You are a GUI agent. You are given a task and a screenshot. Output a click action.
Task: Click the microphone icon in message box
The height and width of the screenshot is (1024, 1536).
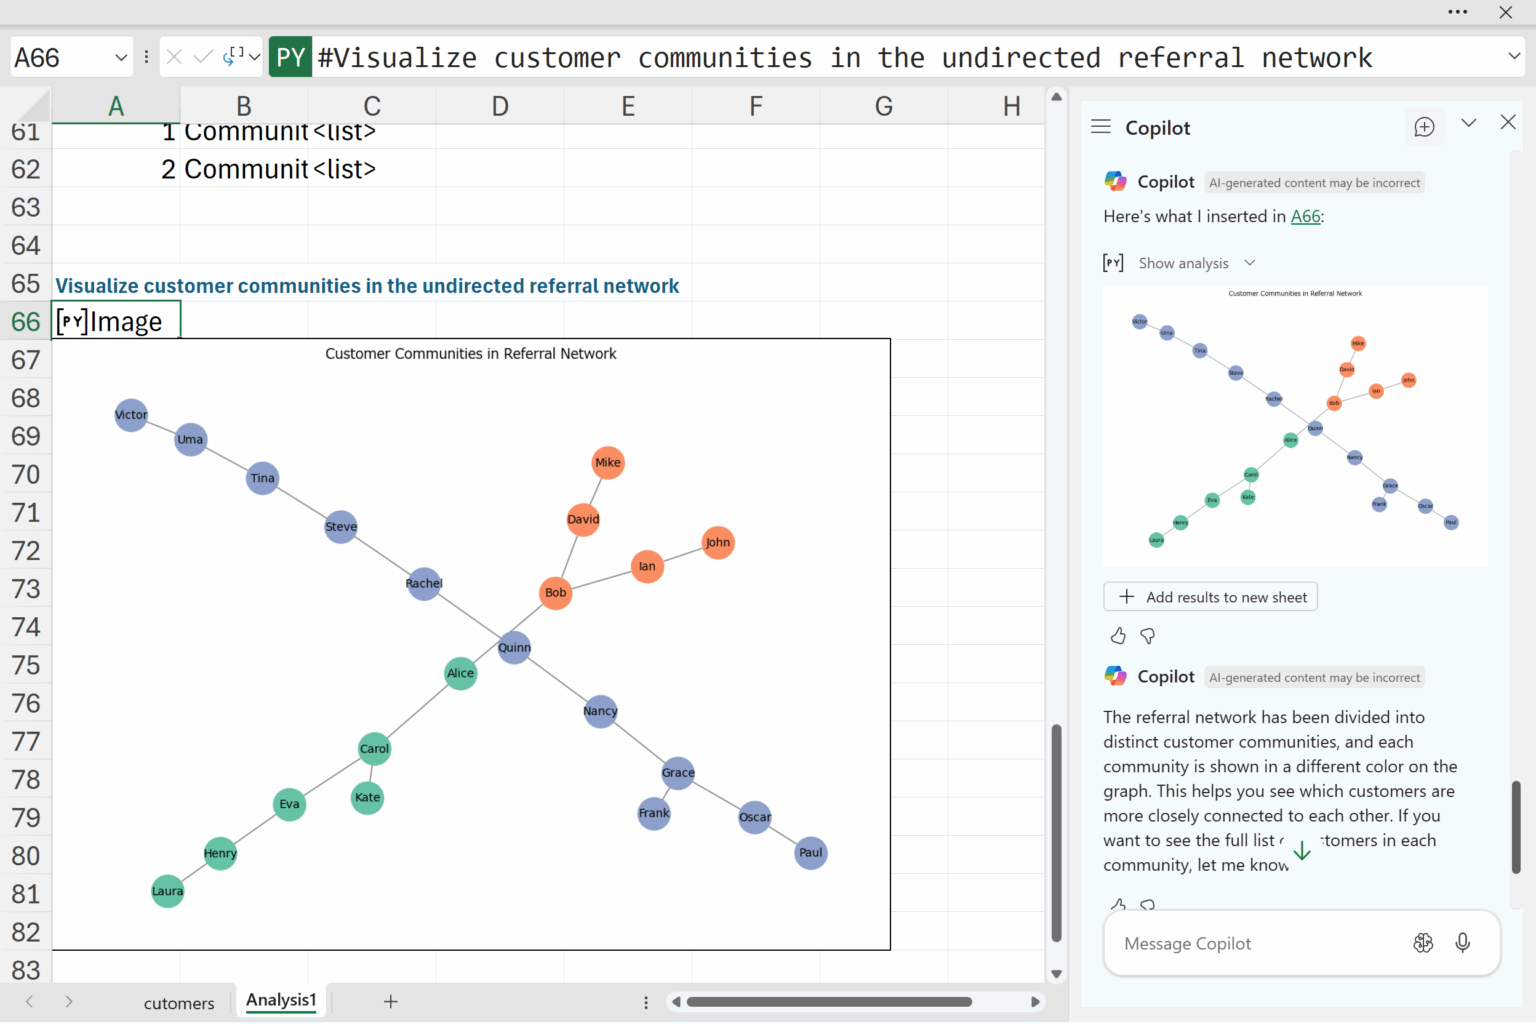1462,943
